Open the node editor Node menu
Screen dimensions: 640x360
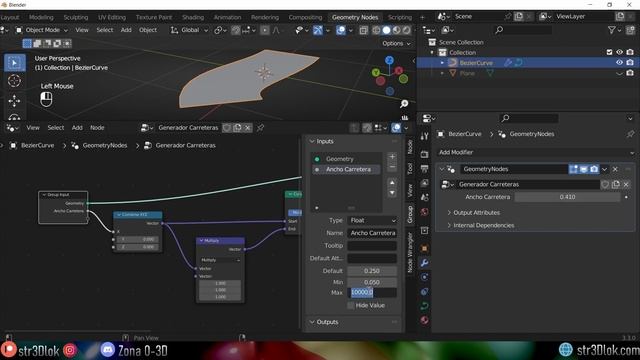click(x=97, y=128)
